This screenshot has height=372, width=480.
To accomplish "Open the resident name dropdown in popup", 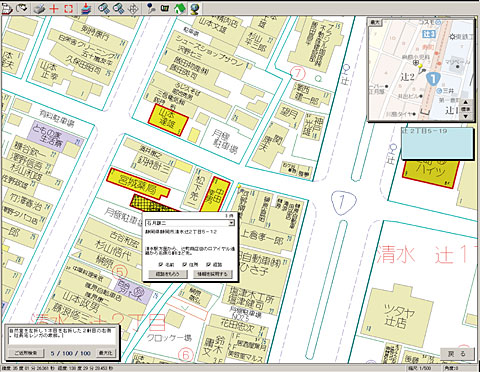I will coord(231,223).
